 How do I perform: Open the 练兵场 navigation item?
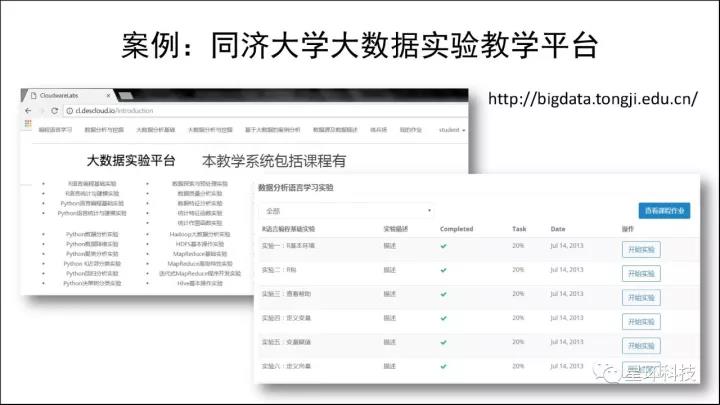pos(378,130)
